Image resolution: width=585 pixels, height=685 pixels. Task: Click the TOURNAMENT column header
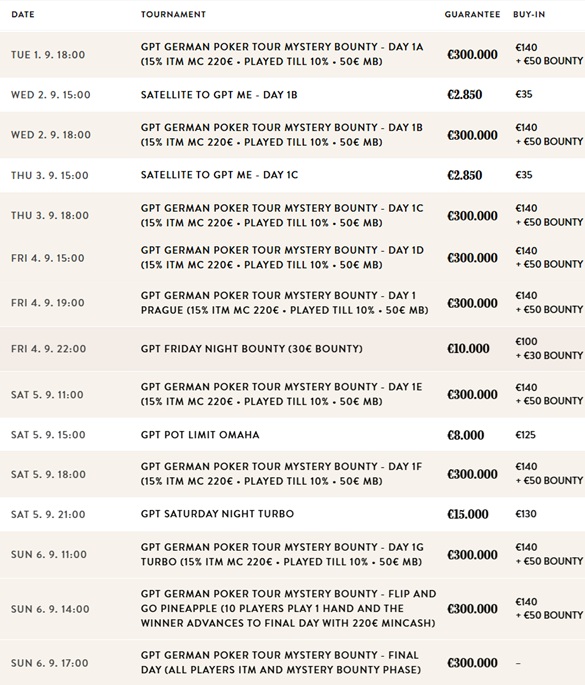pos(173,14)
